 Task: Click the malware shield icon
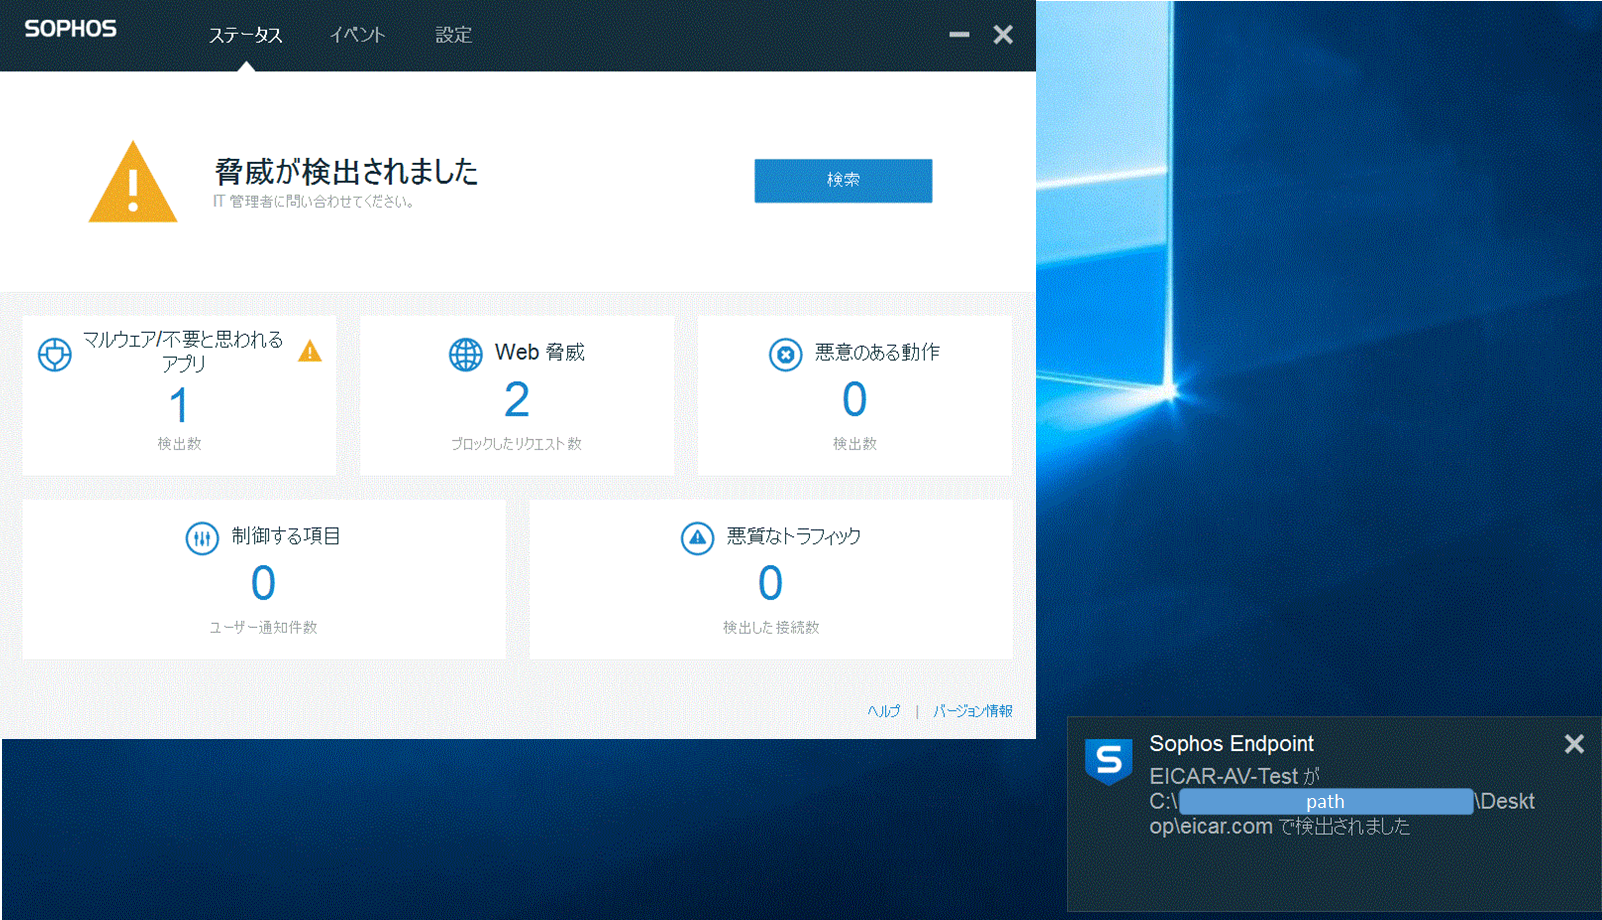click(55, 354)
